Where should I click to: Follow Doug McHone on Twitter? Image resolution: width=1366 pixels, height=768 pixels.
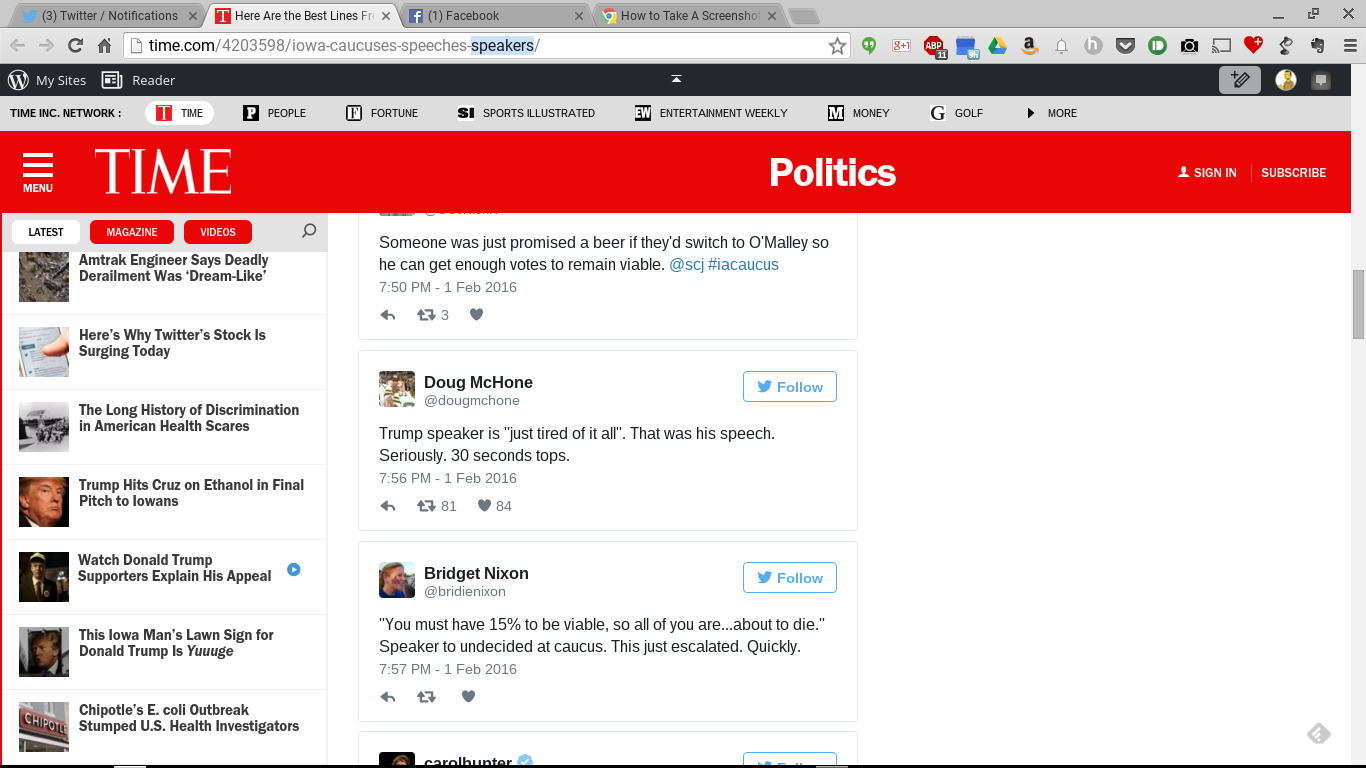[x=790, y=387]
